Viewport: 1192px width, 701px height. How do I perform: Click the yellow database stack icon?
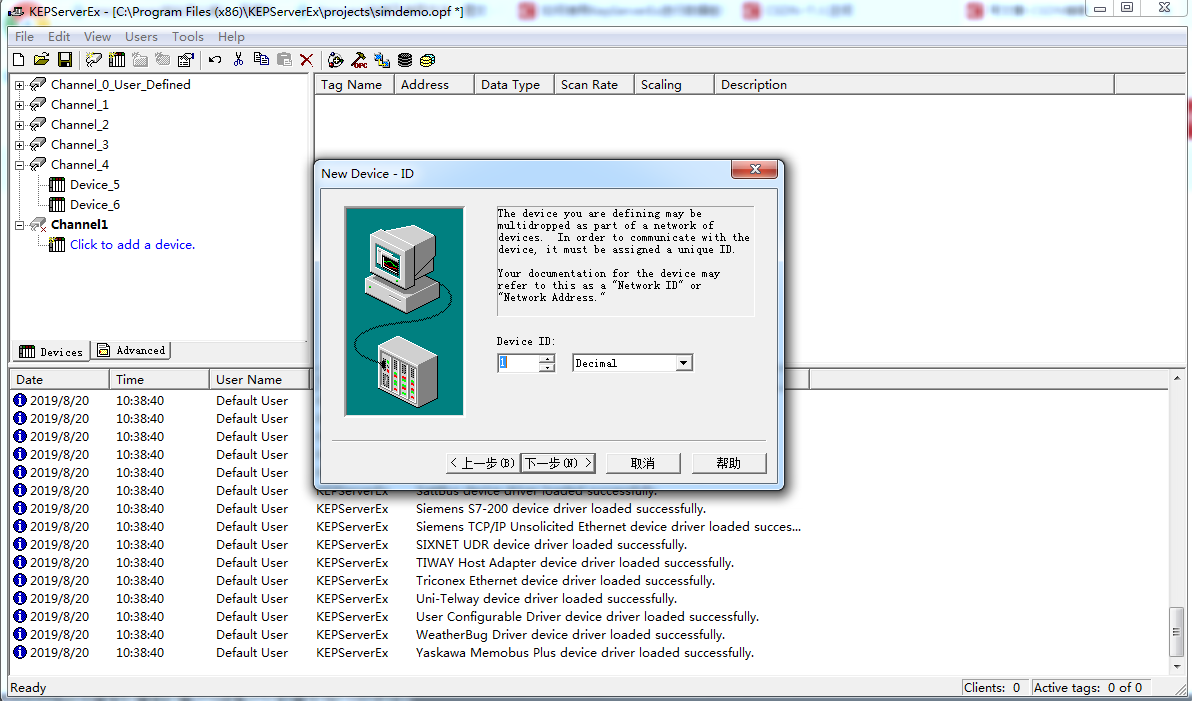(427, 59)
